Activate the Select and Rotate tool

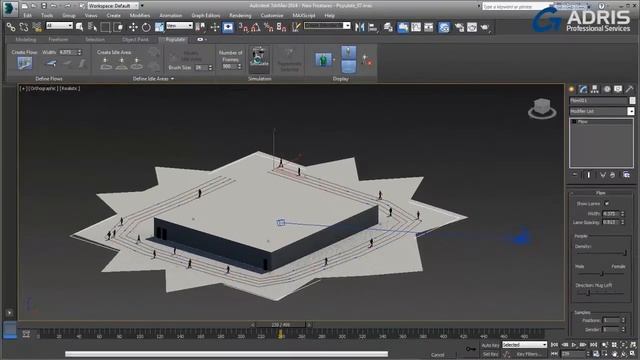coord(146,27)
